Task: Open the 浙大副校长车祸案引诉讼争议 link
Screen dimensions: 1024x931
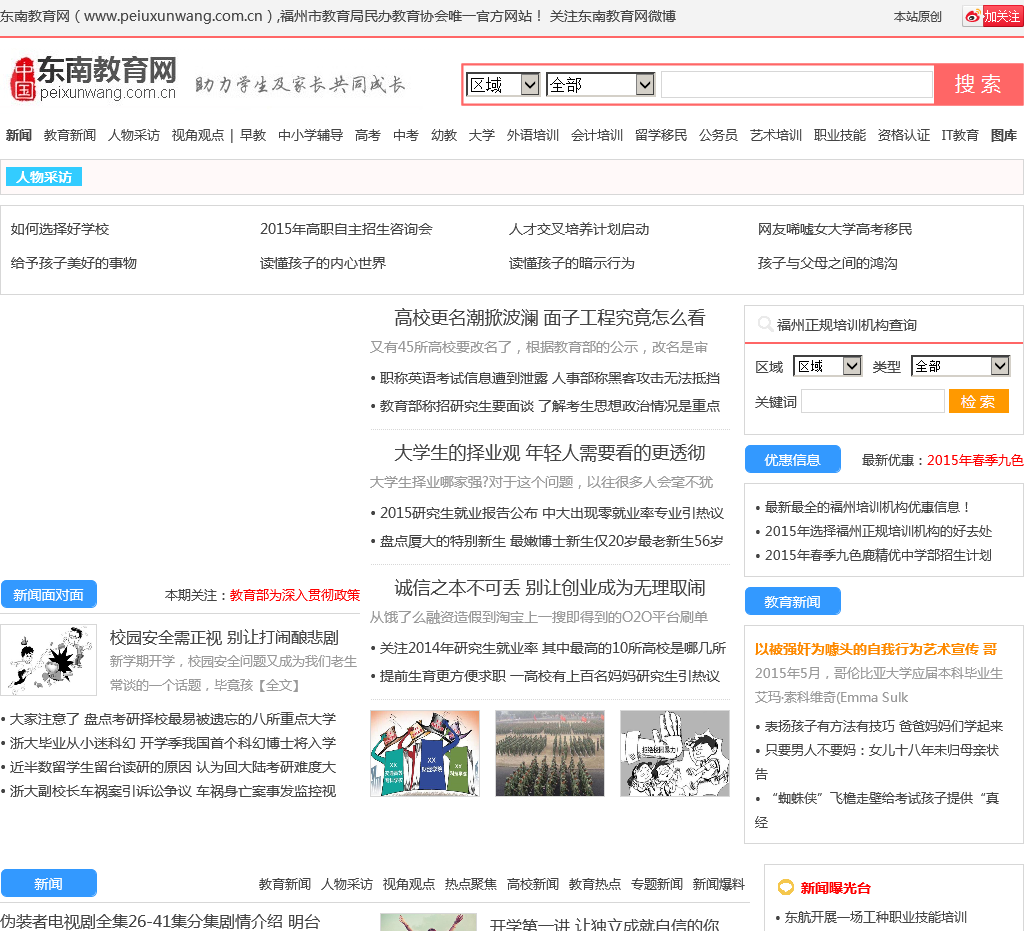Action: coord(173,791)
